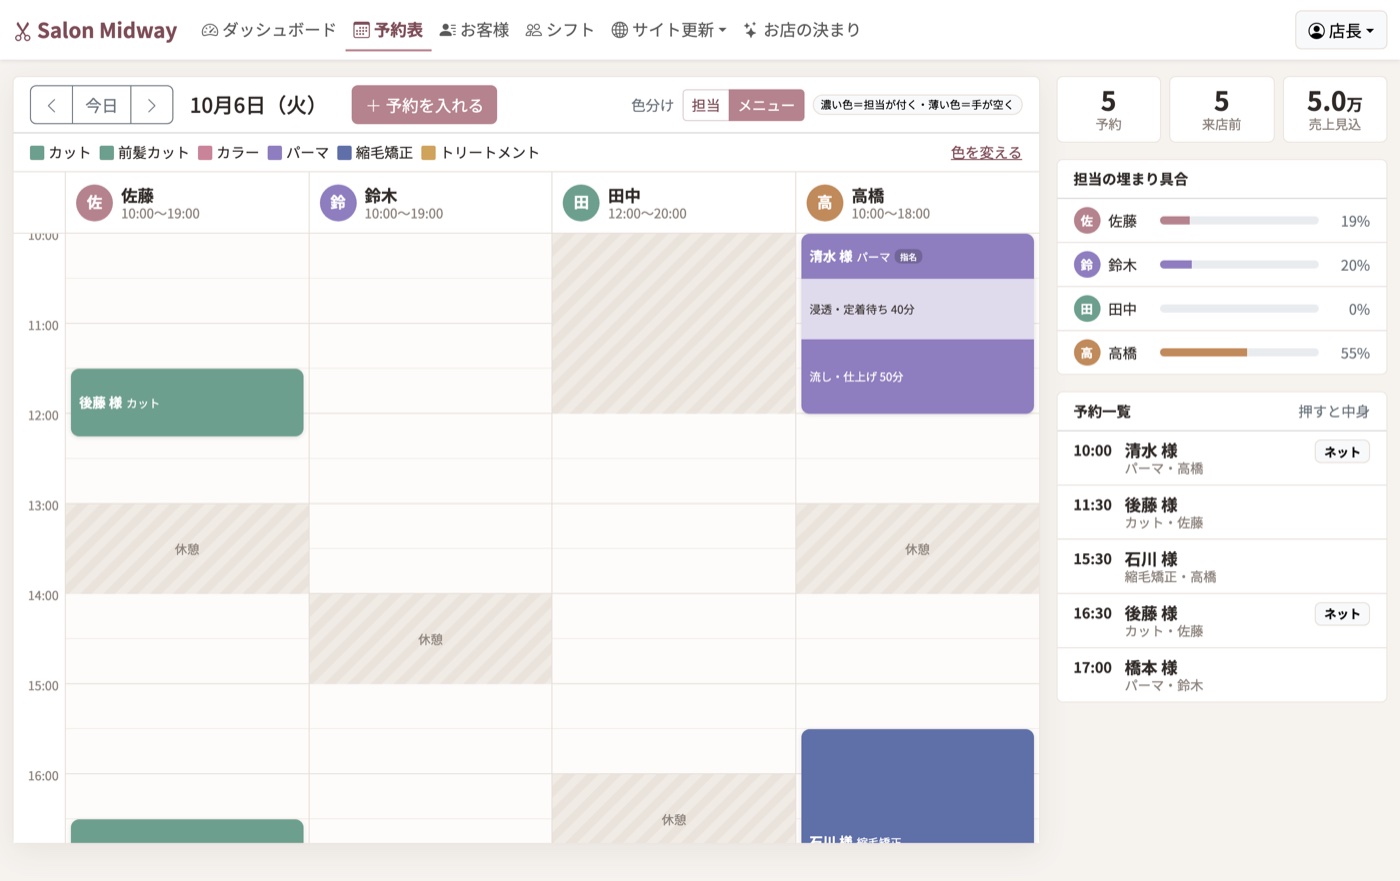Open the シフト page
The width and height of the screenshot is (1400, 881).
coord(560,30)
